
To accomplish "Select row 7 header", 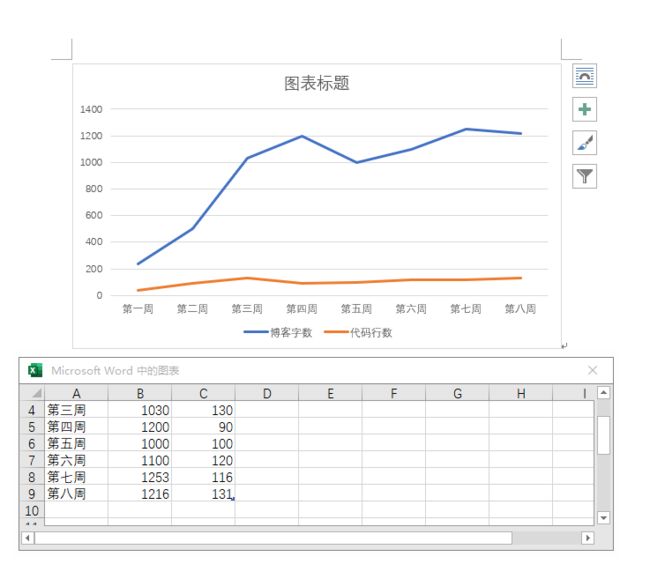I will point(32,460).
